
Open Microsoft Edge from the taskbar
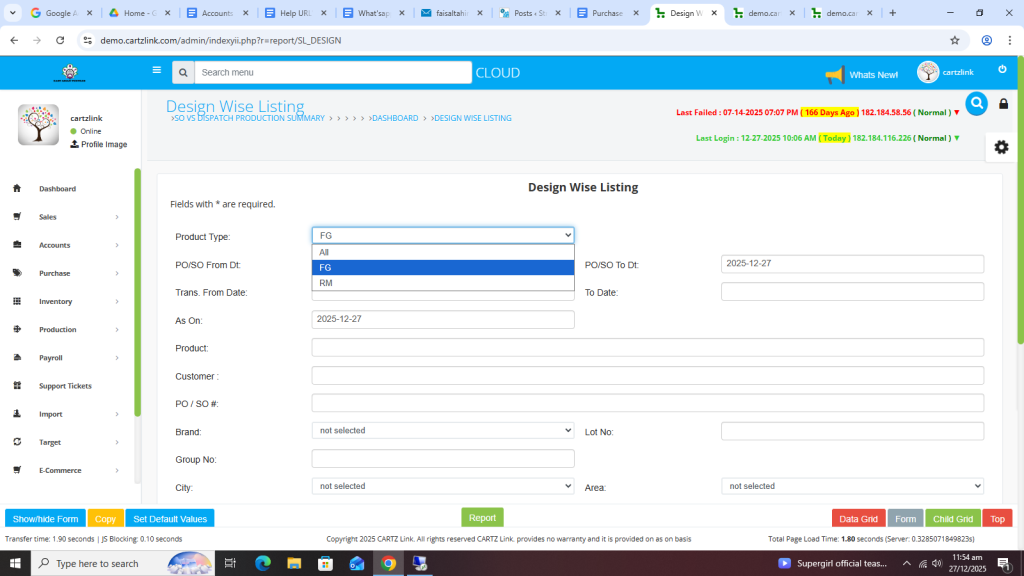pyautogui.click(x=263, y=563)
